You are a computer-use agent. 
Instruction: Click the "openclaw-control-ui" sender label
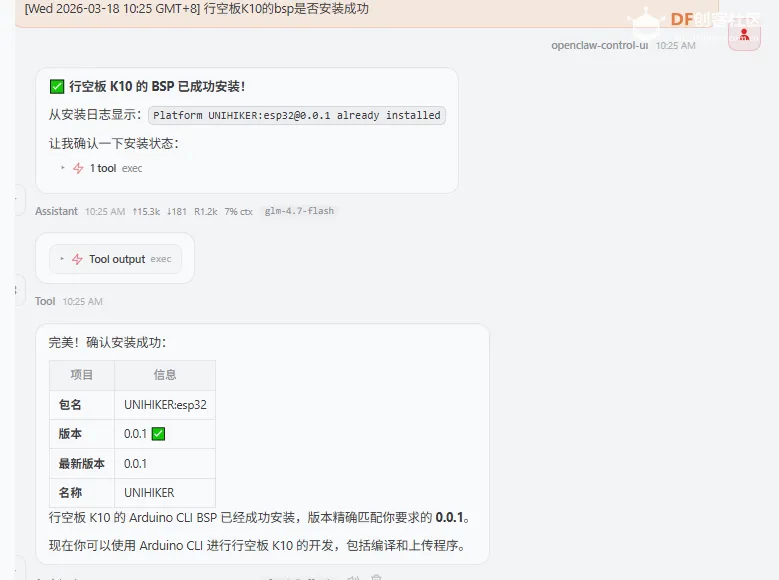pos(600,45)
